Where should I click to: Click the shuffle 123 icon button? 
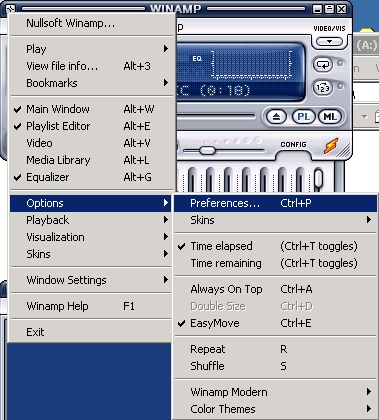click(x=323, y=88)
